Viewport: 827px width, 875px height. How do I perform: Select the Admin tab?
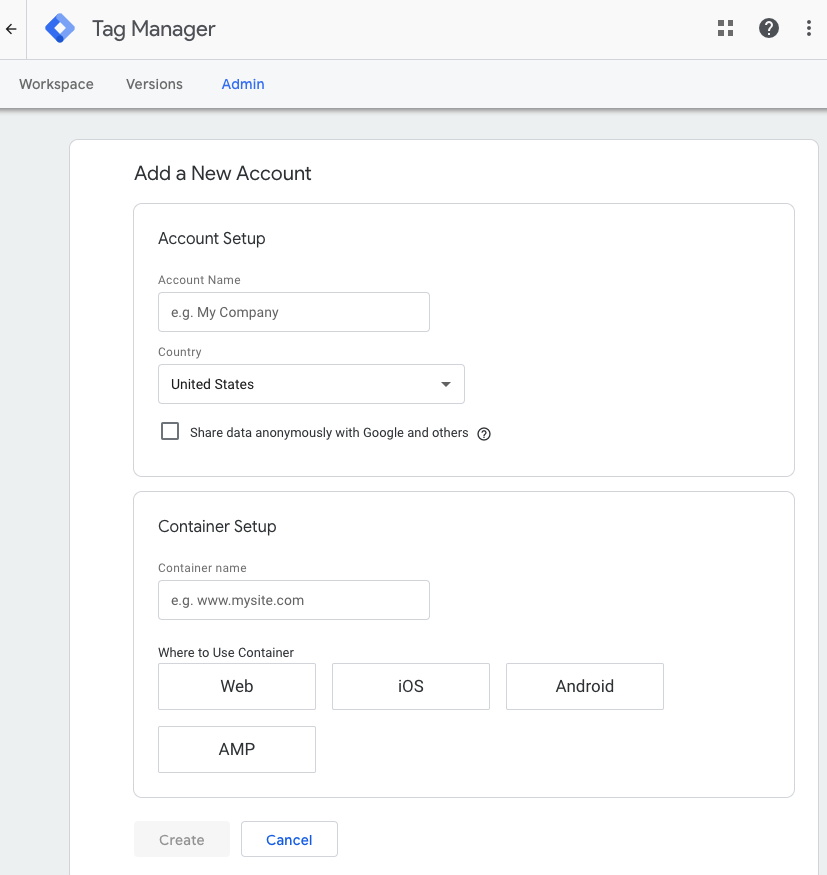[x=243, y=84]
